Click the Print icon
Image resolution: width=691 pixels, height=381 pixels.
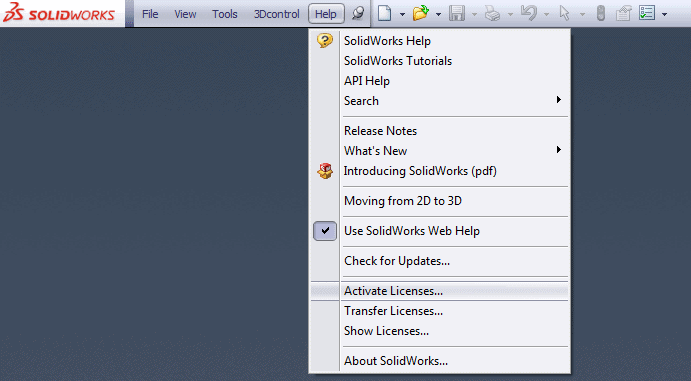(x=493, y=14)
